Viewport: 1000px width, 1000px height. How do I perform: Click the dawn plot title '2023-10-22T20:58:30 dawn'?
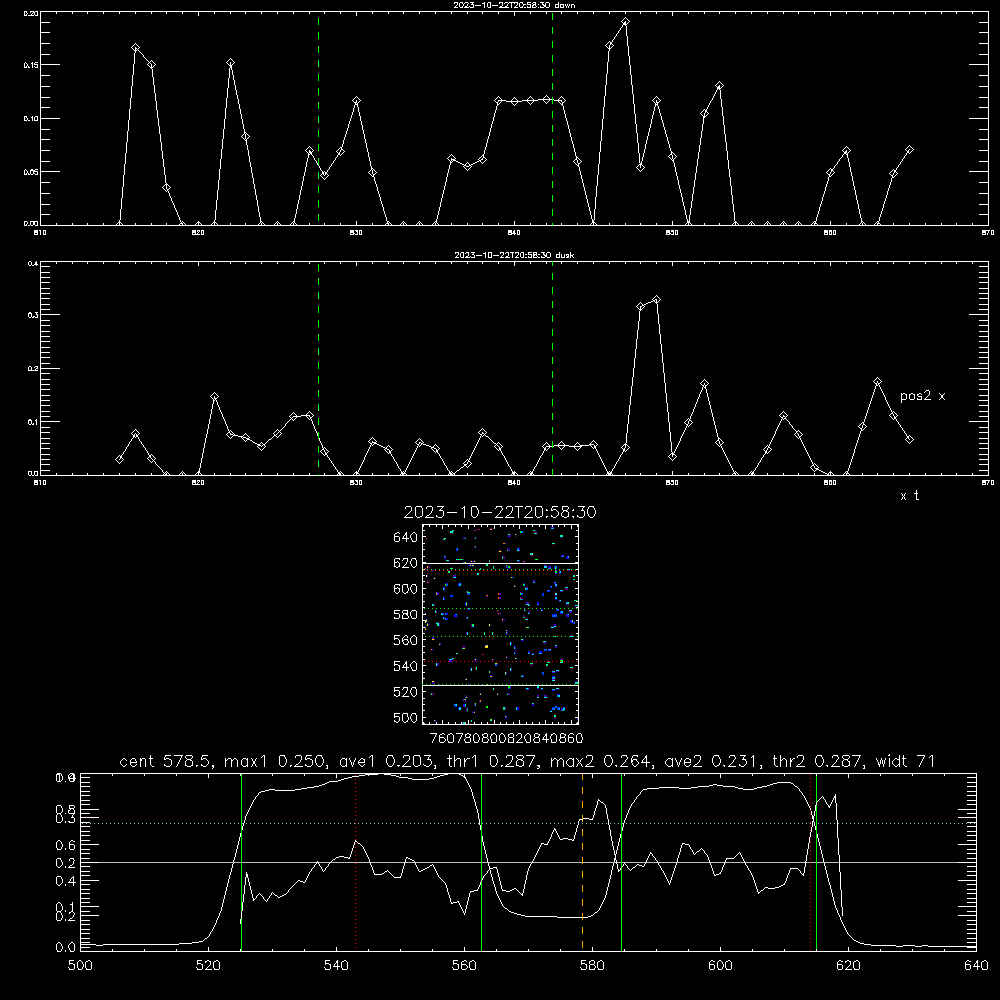514,5
